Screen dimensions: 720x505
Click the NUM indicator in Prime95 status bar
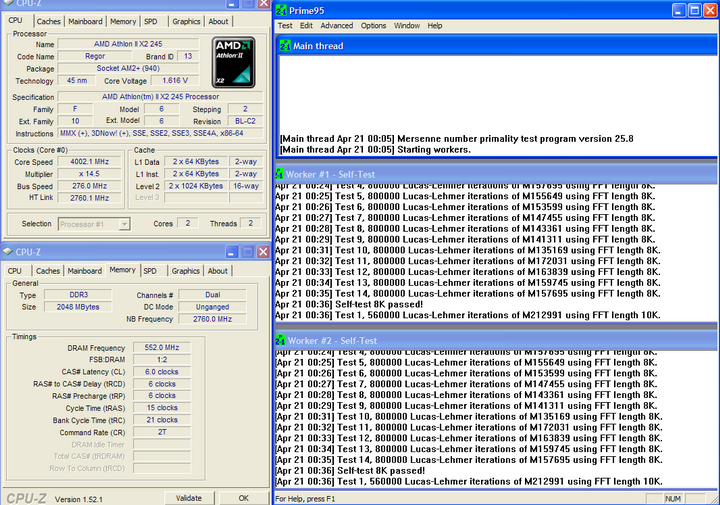pyautogui.click(x=673, y=499)
